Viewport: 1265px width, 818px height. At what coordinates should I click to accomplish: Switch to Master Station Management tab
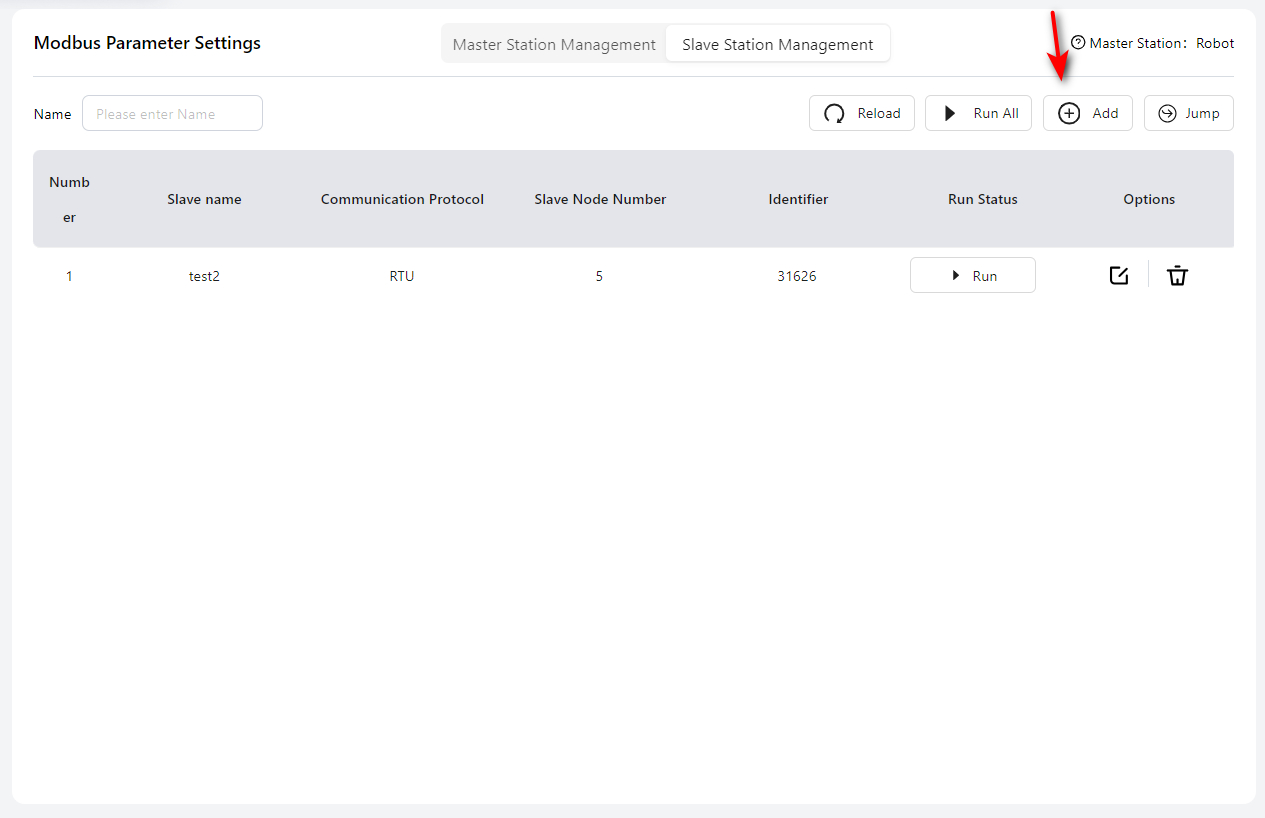click(x=554, y=44)
